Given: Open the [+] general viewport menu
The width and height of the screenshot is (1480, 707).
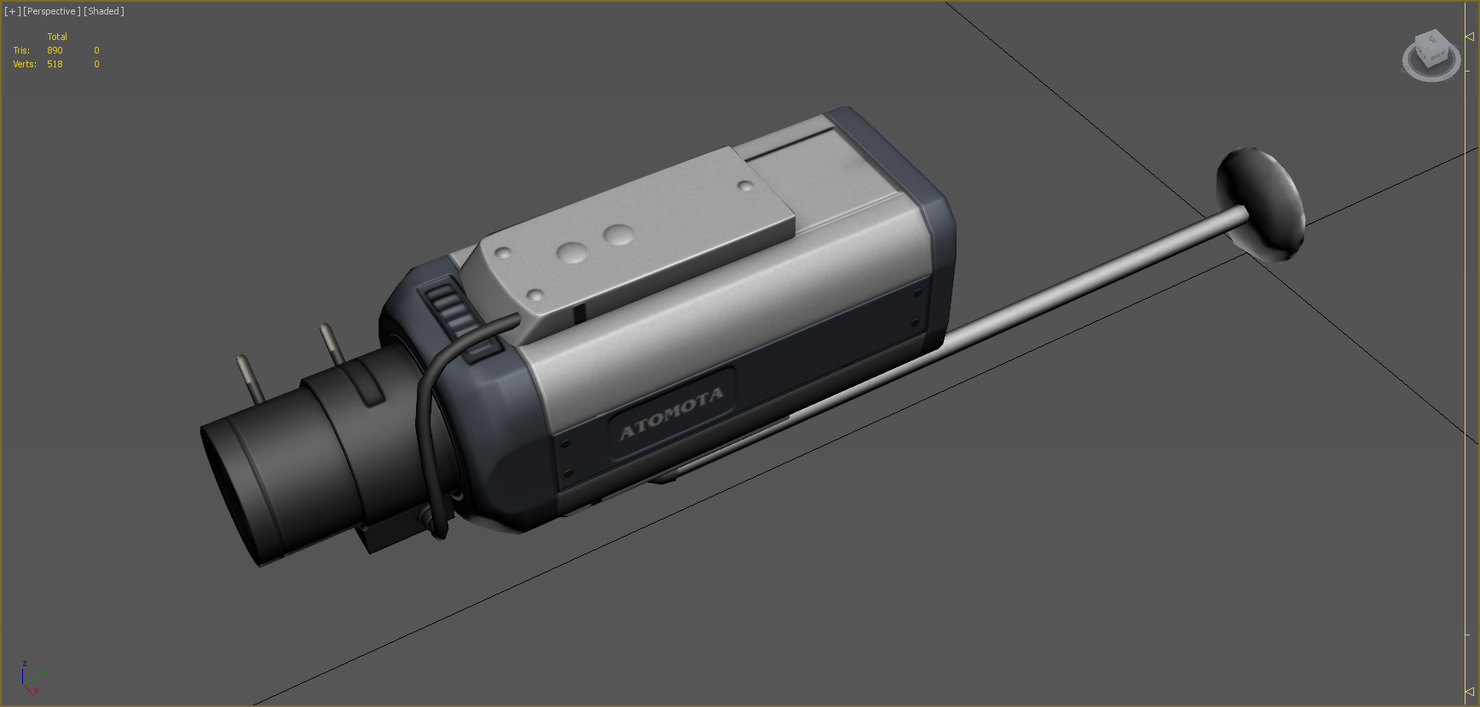Looking at the screenshot, I should pos(11,11).
